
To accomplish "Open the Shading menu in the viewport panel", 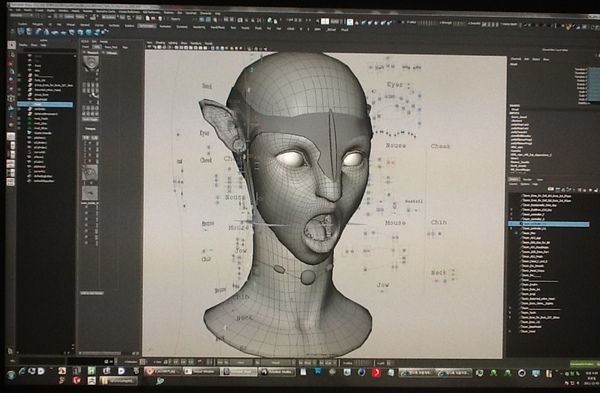I will point(160,43).
